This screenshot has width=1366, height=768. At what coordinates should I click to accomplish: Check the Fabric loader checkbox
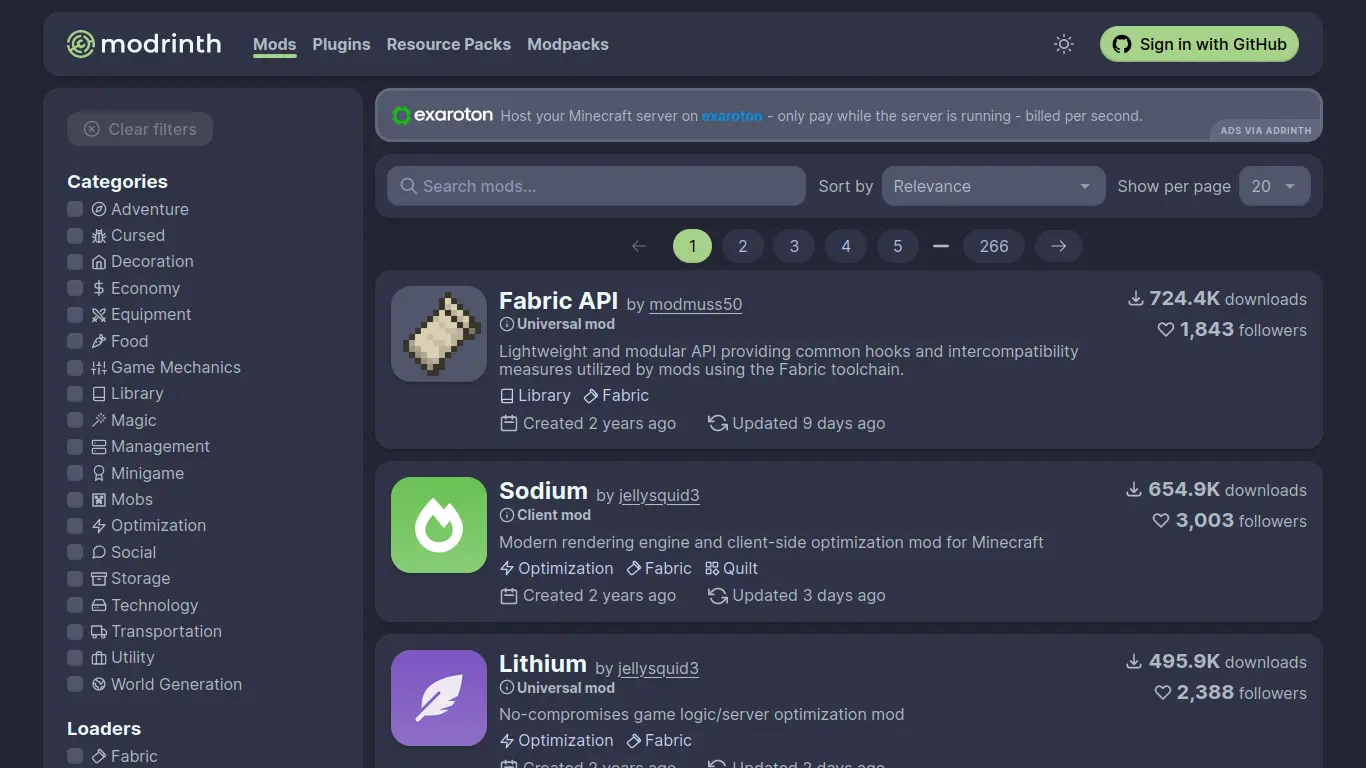[75, 756]
